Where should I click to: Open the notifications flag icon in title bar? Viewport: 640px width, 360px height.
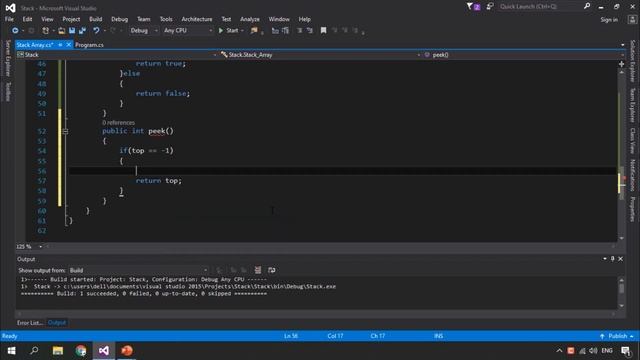pyautogui.click(x=473, y=7)
